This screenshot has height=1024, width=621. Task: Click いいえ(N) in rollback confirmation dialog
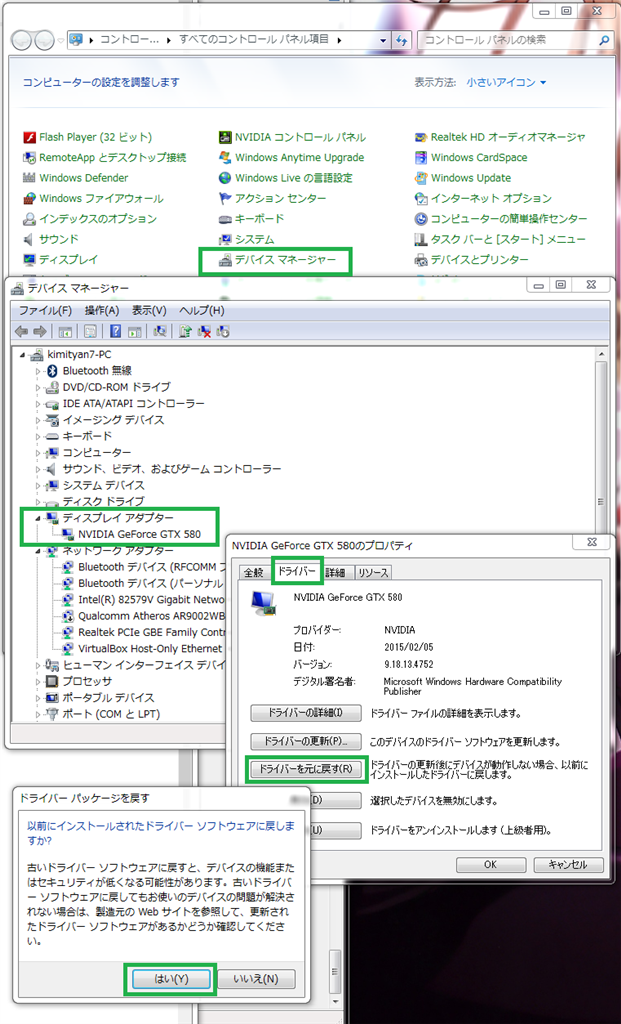[256, 978]
